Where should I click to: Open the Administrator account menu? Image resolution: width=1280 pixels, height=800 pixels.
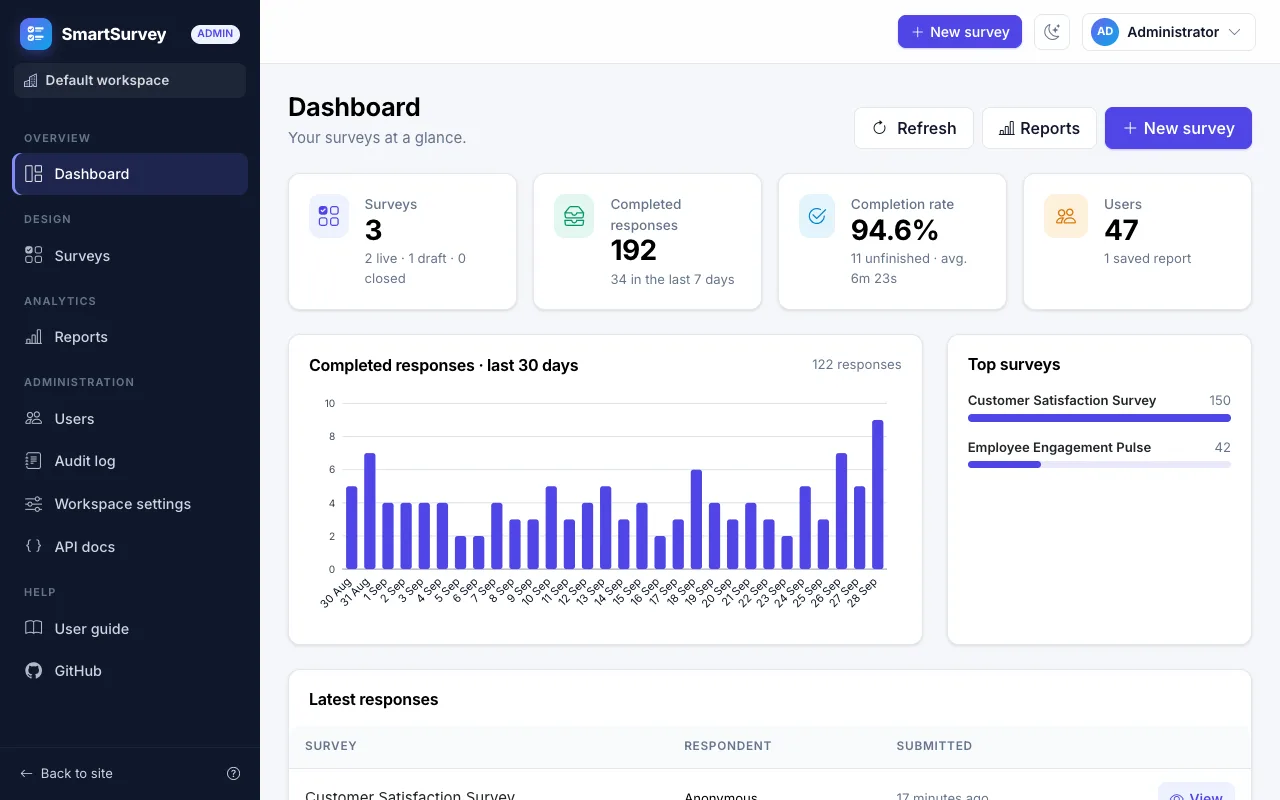(1168, 32)
